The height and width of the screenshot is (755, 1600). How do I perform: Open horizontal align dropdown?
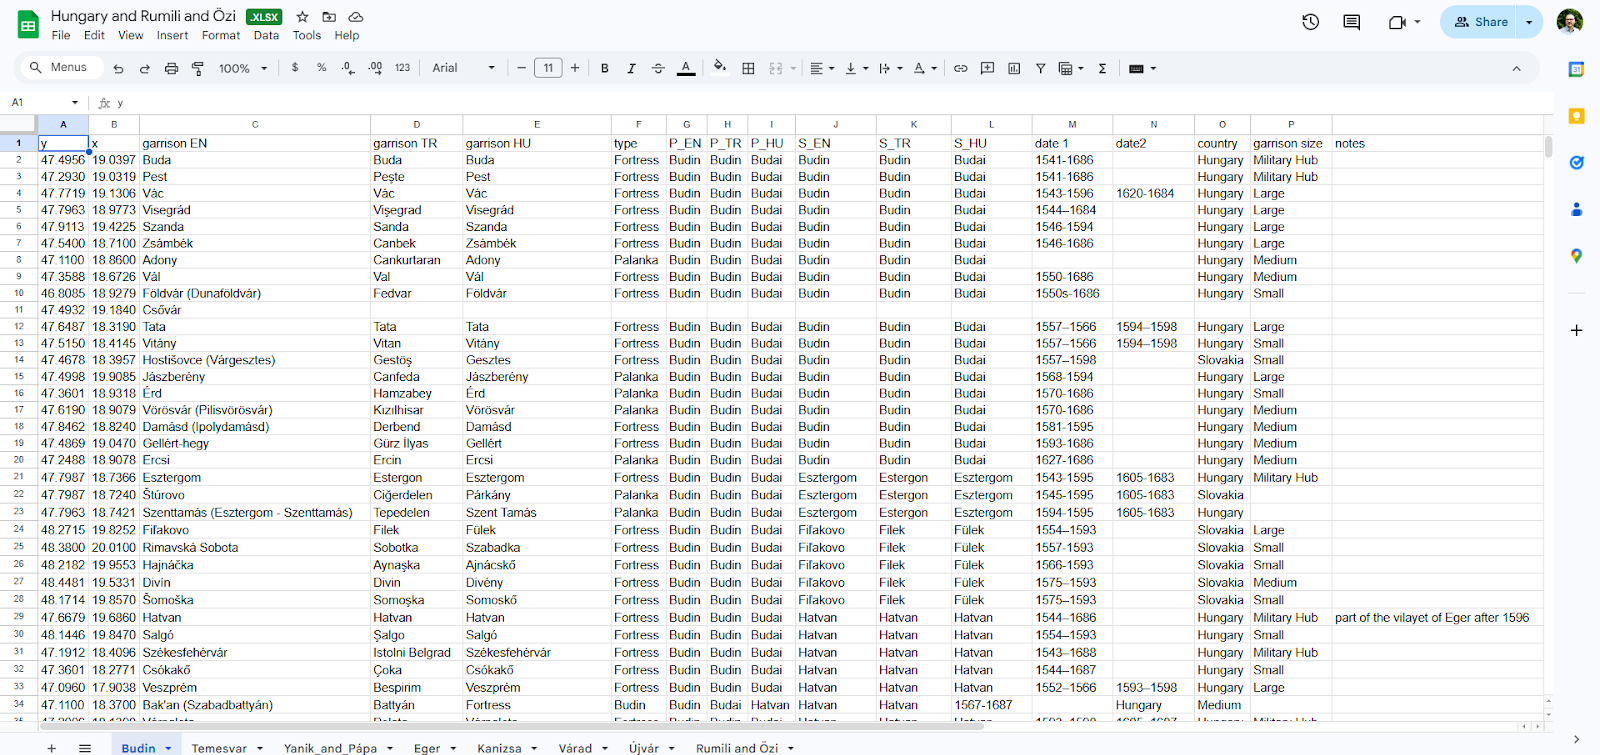coord(822,68)
